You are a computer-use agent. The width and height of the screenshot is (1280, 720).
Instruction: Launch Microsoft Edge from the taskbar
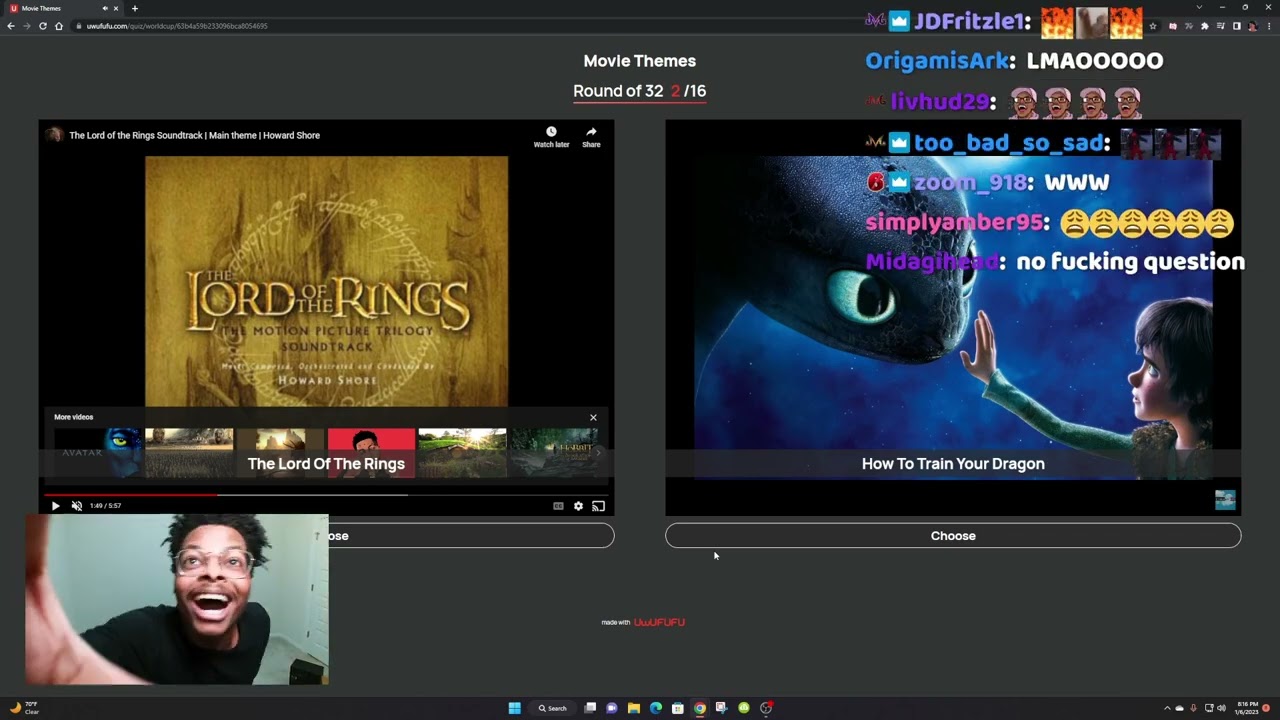(x=656, y=708)
